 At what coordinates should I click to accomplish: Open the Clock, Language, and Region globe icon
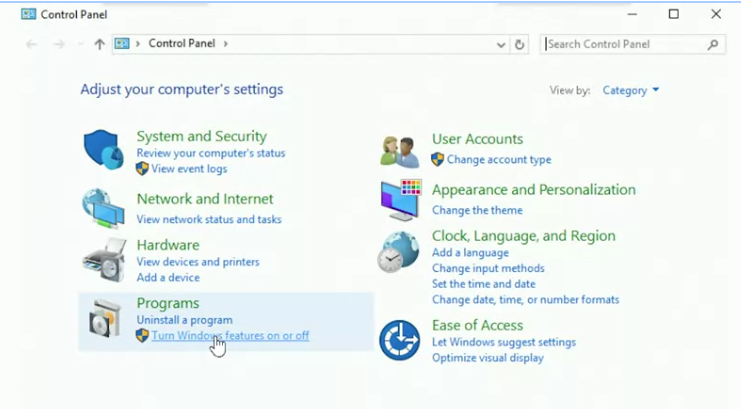click(398, 252)
